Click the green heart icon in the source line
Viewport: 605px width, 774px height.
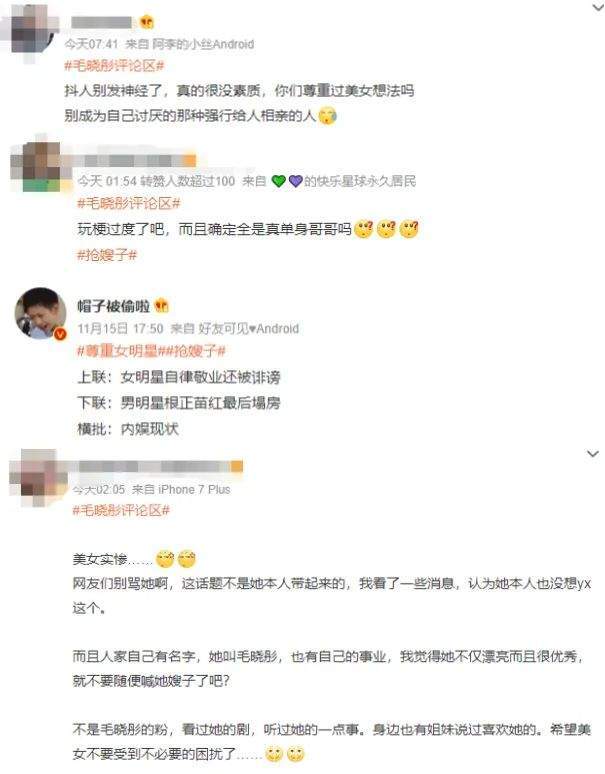tap(279, 181)
